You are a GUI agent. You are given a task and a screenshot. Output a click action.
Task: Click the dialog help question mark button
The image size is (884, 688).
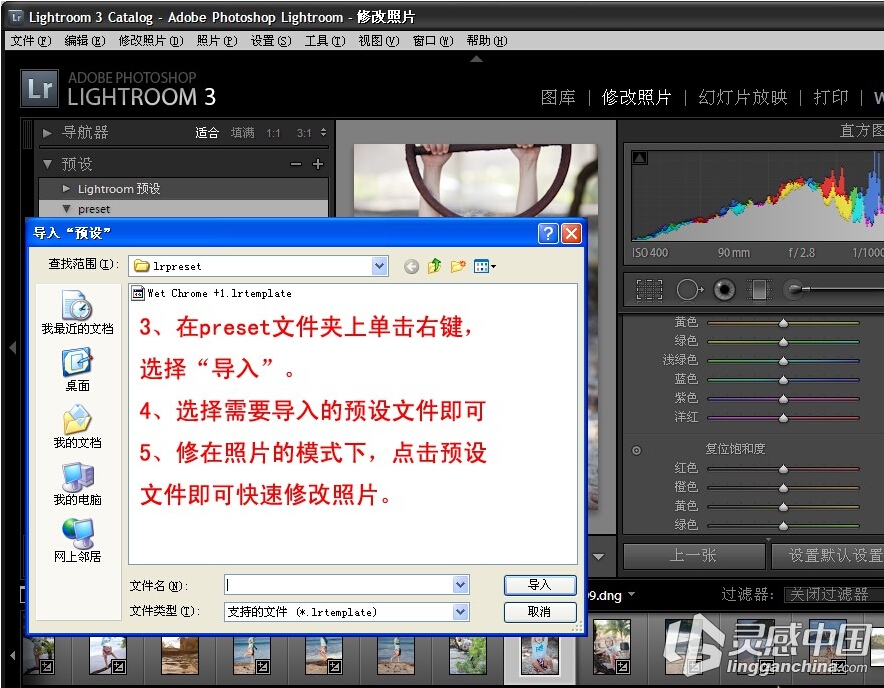point(548,233)
